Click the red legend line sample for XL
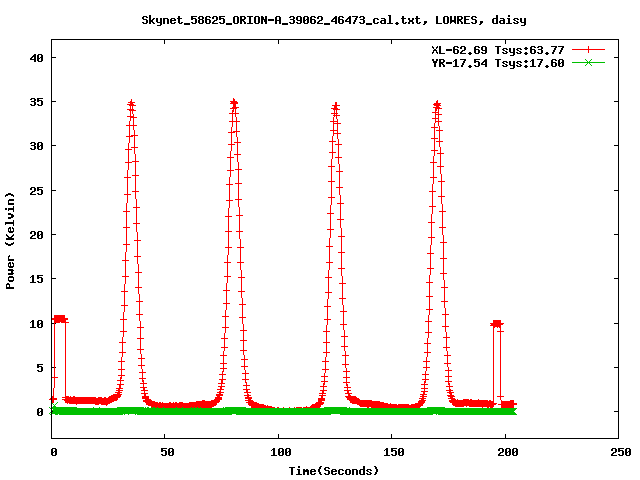The image size is (640, 480). pyautogui.click(x=588, y=50)
